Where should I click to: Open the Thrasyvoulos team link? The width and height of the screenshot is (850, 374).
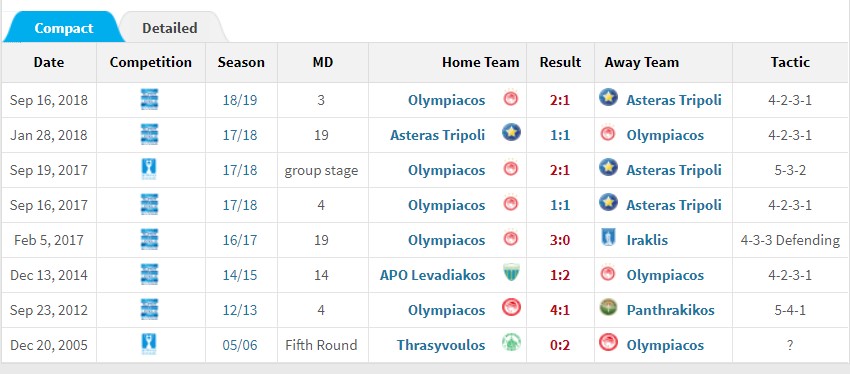[x=441, y=345]
